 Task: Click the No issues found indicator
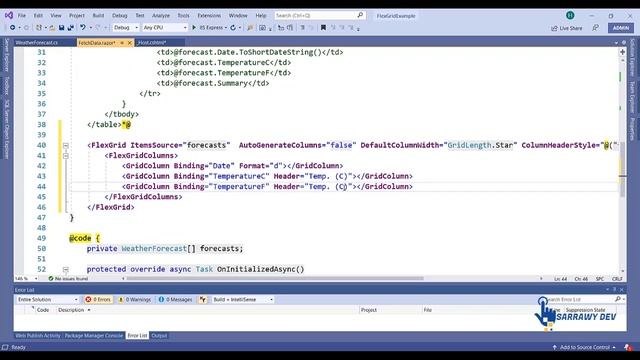coord(68,278)
